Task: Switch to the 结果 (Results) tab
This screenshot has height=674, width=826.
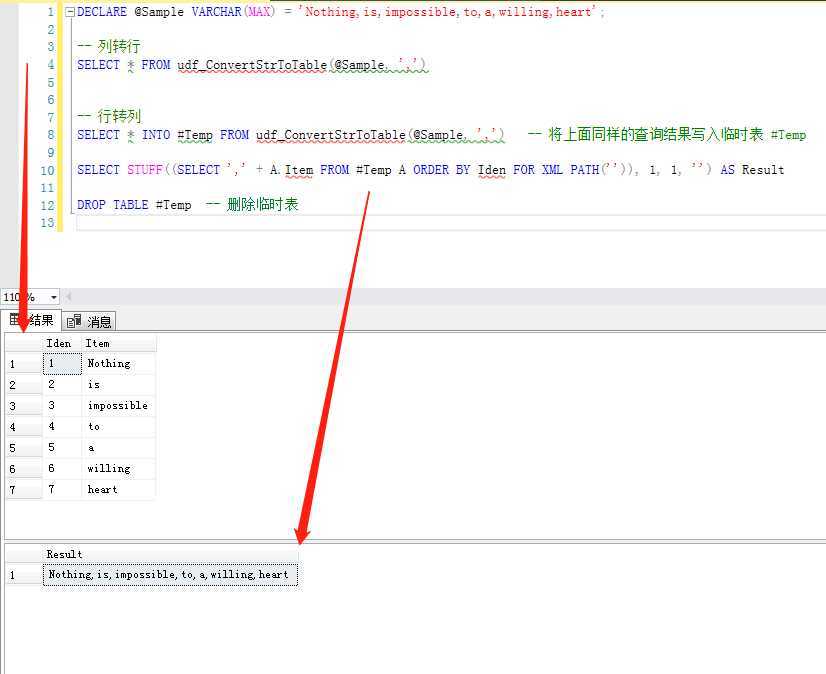Action: 31,320
